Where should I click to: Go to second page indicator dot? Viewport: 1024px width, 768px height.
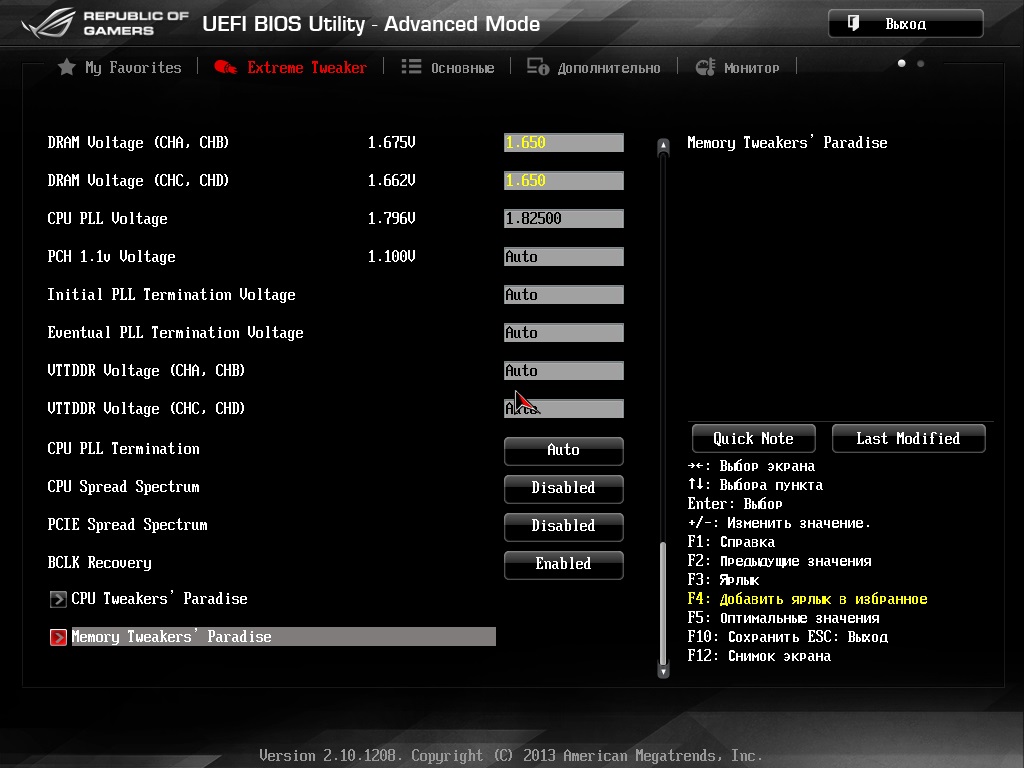tap(921, 63)
